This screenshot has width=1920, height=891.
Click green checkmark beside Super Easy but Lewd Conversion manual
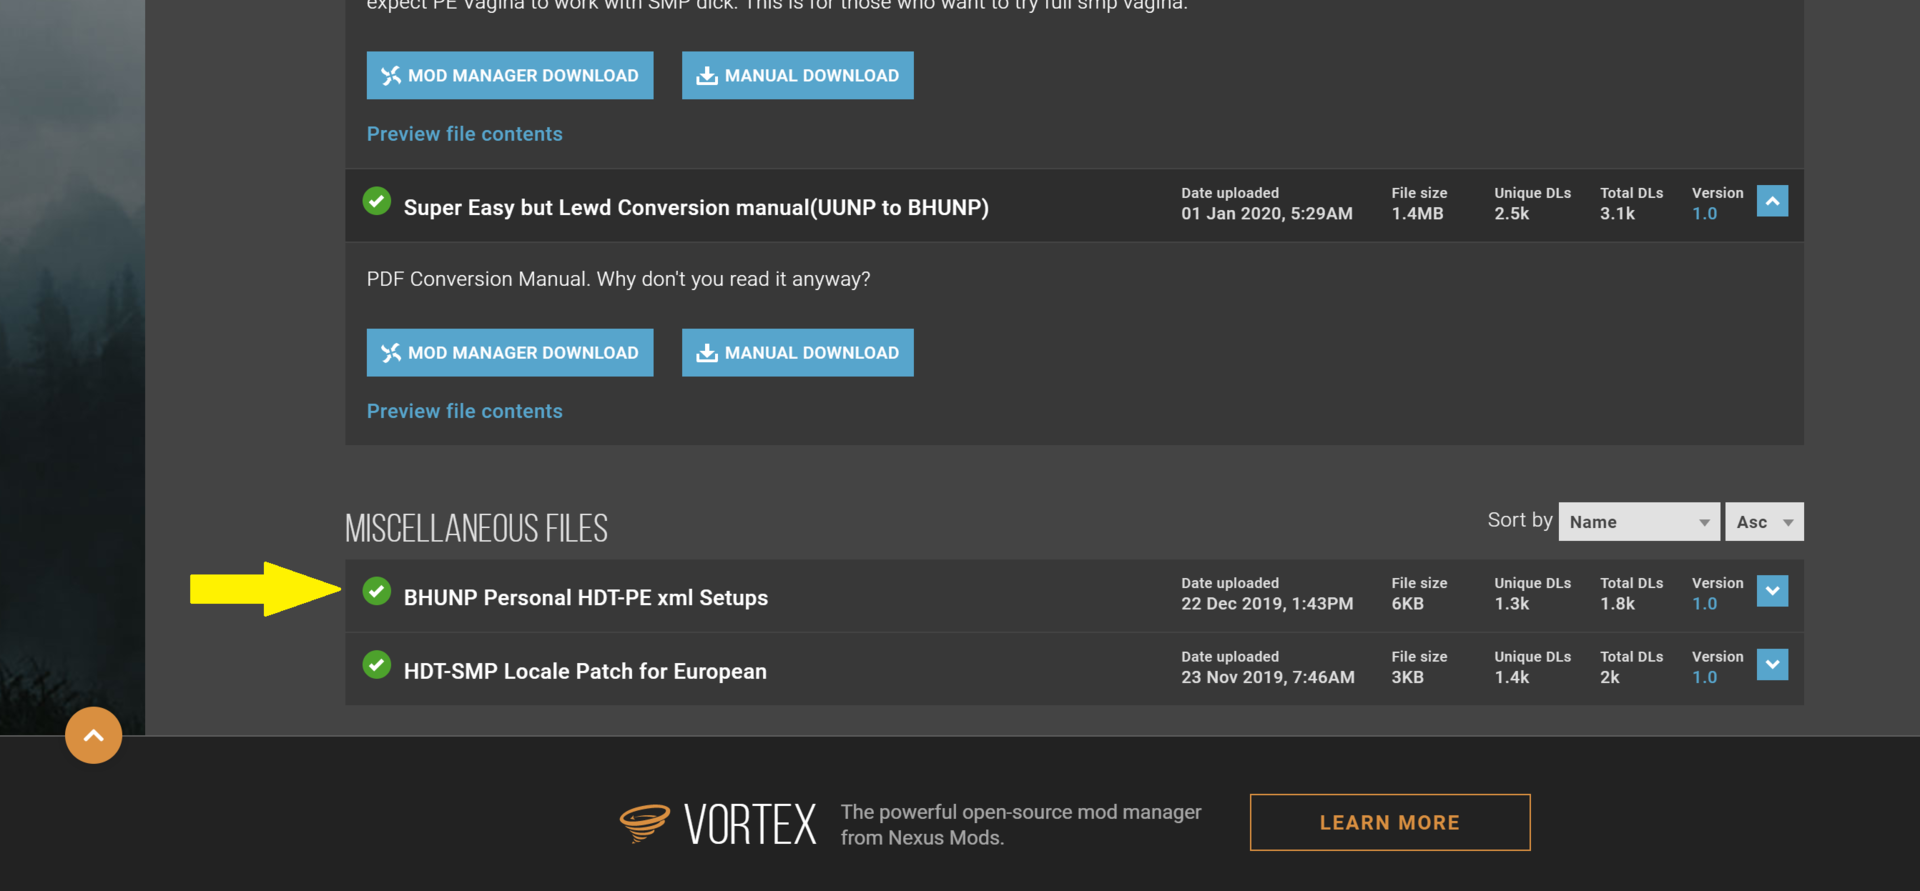click(377, 201)
